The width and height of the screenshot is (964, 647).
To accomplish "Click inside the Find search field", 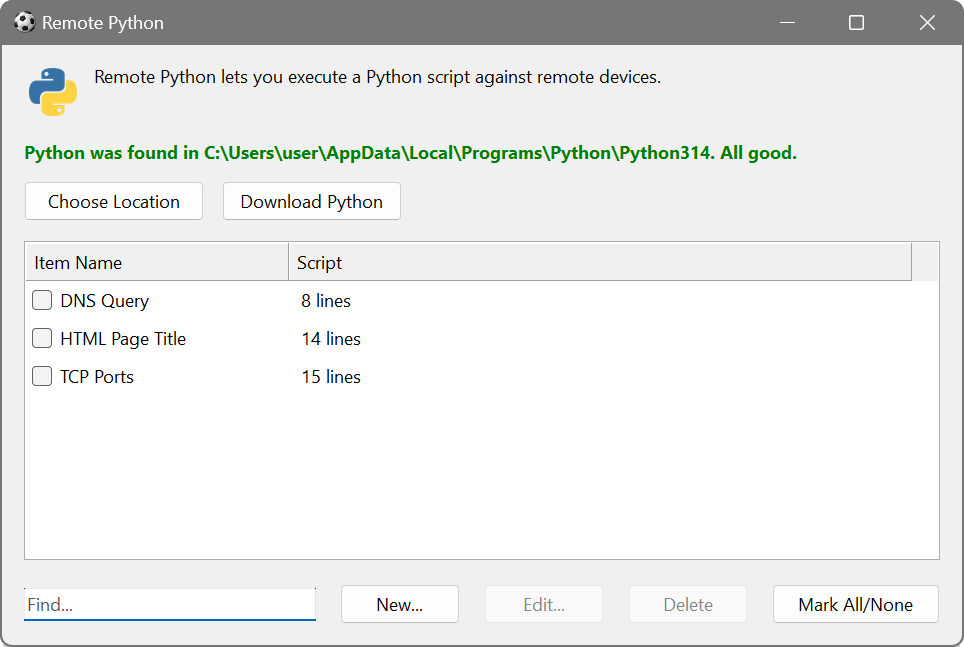I will click(x=169, y=604).
